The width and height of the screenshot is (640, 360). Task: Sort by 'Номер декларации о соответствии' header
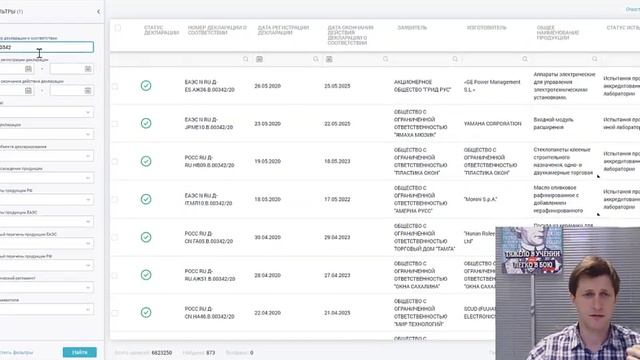(x=217, y=30)
